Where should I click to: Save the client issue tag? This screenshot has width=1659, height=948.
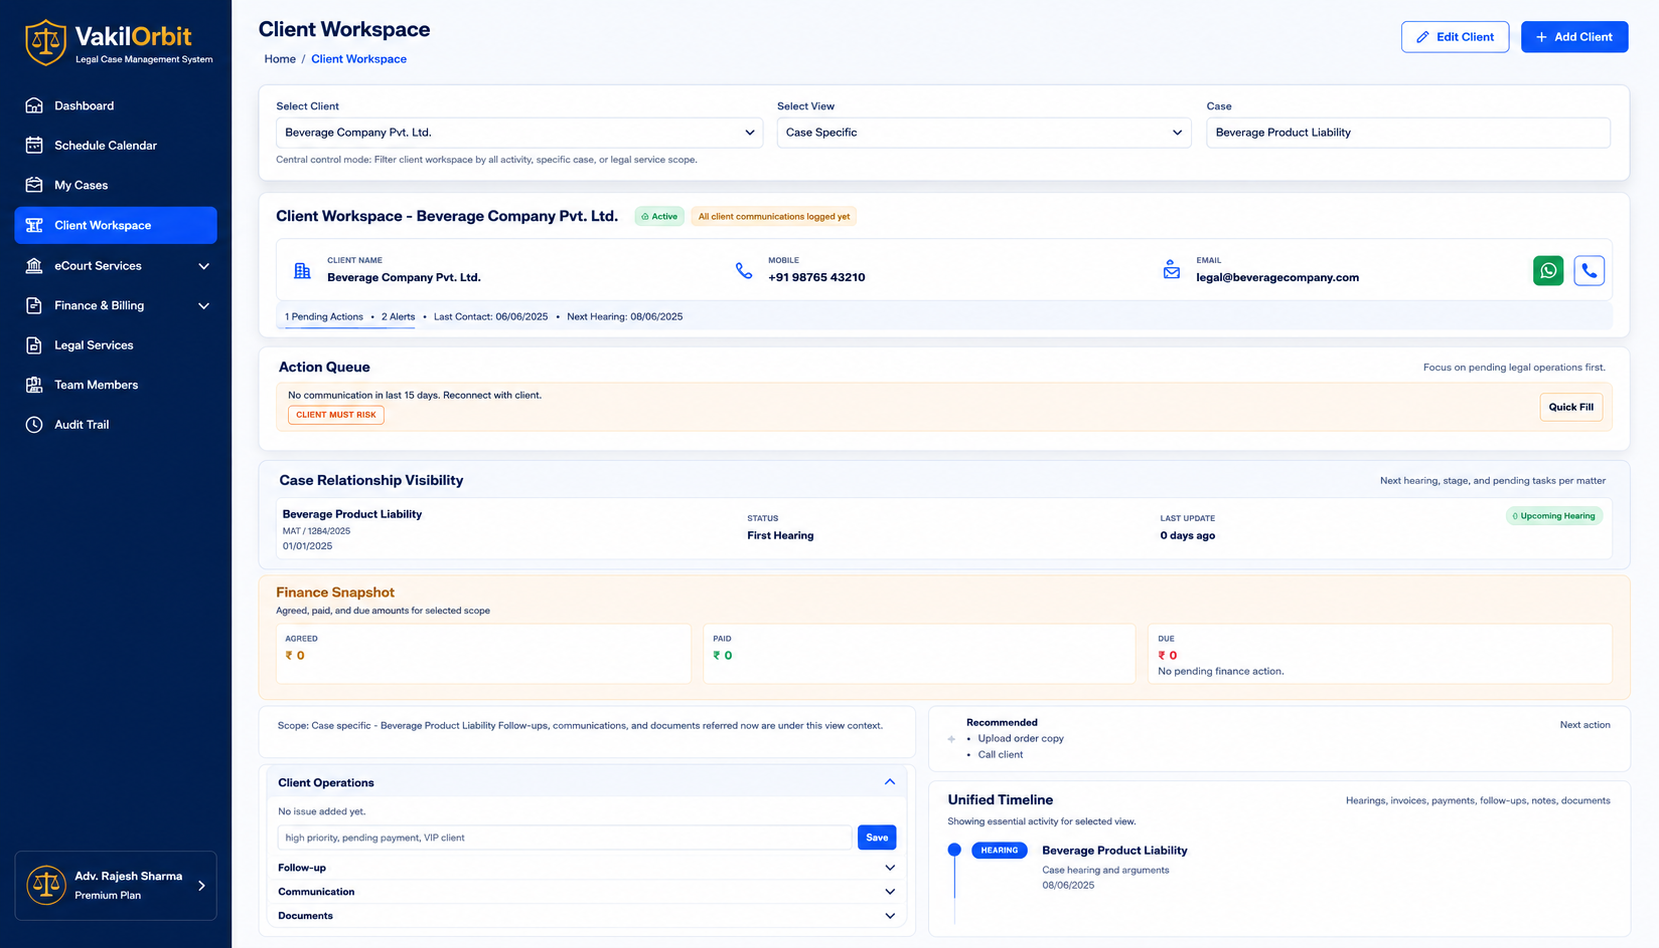coord(877,837)
